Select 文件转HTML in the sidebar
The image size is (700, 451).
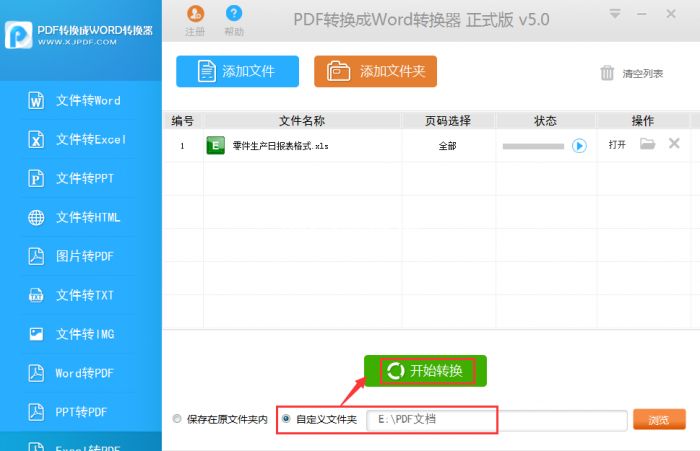(81, 217)
